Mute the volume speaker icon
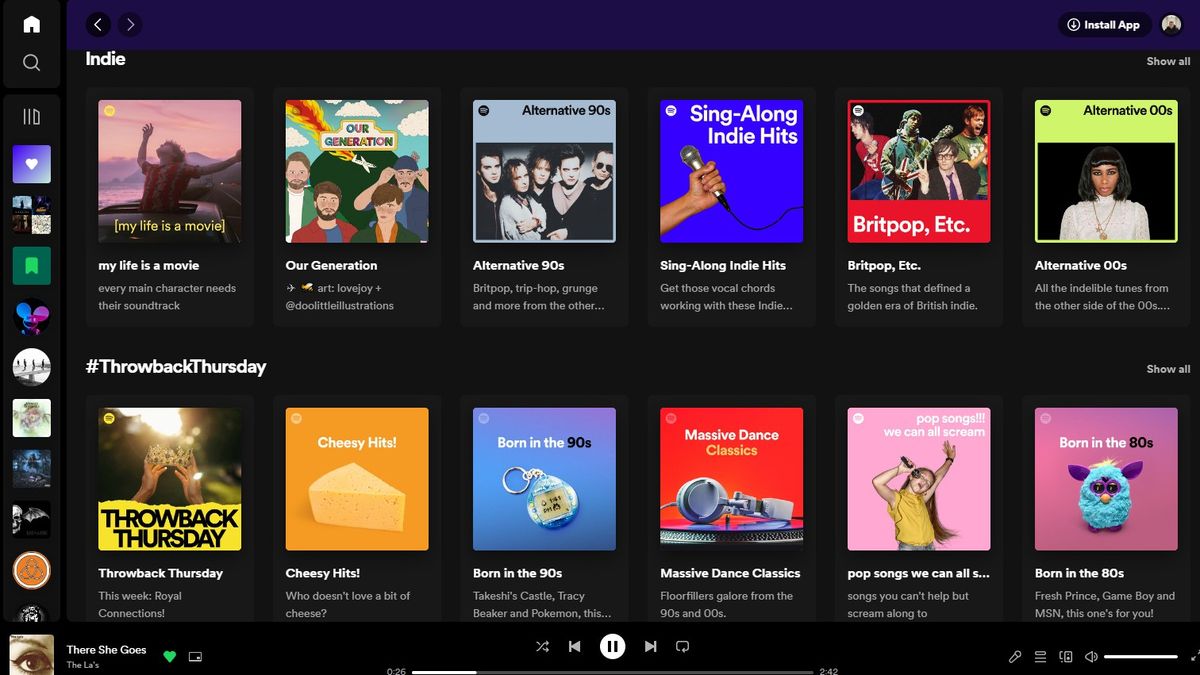The image size is (1200, 675). point(1091,657)
